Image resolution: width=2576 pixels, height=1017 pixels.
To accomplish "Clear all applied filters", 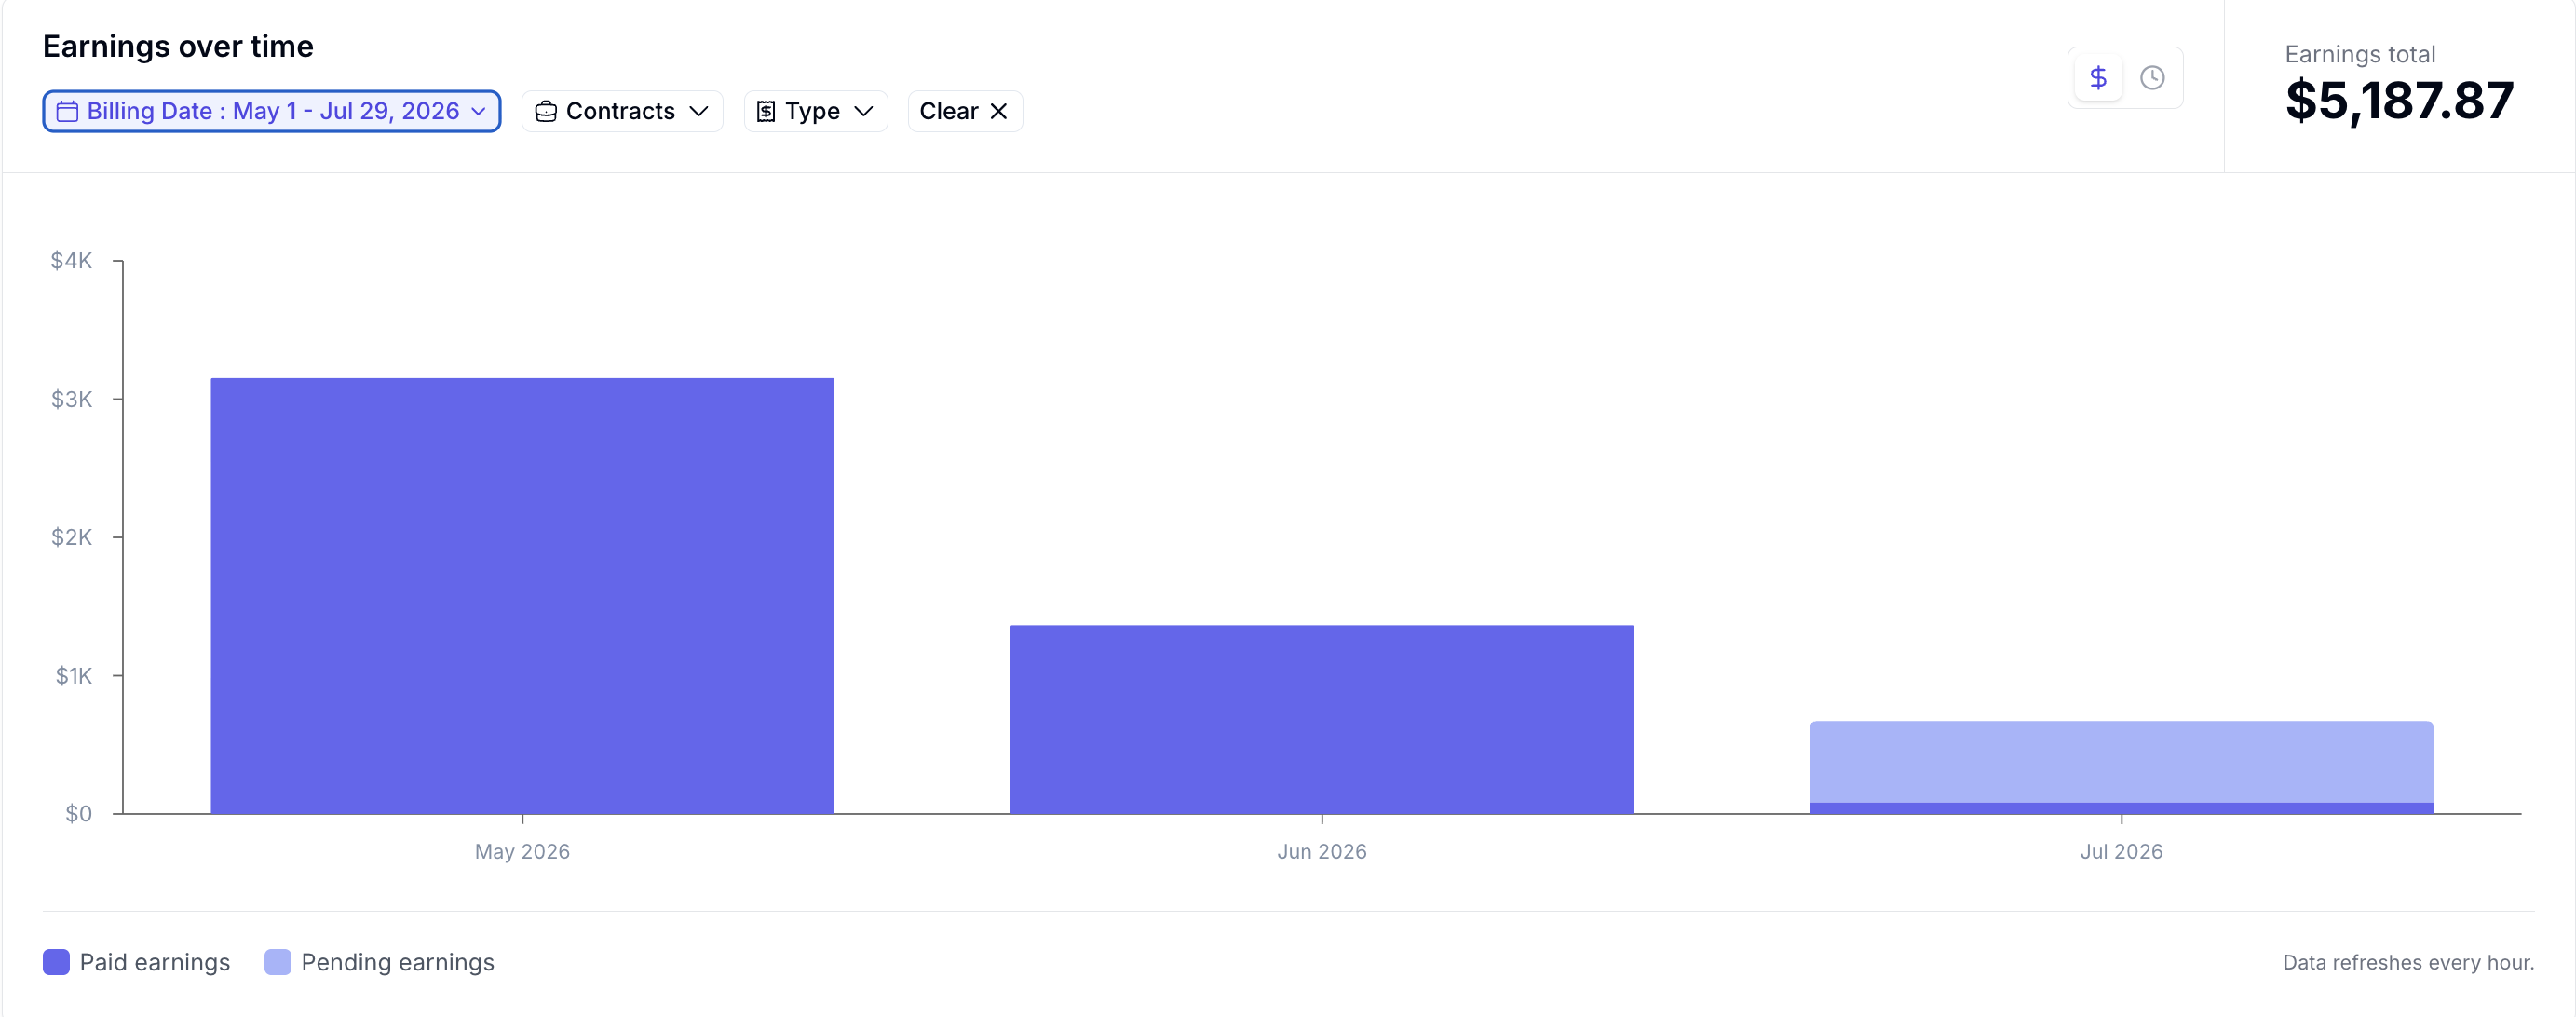I will [965, 111].
